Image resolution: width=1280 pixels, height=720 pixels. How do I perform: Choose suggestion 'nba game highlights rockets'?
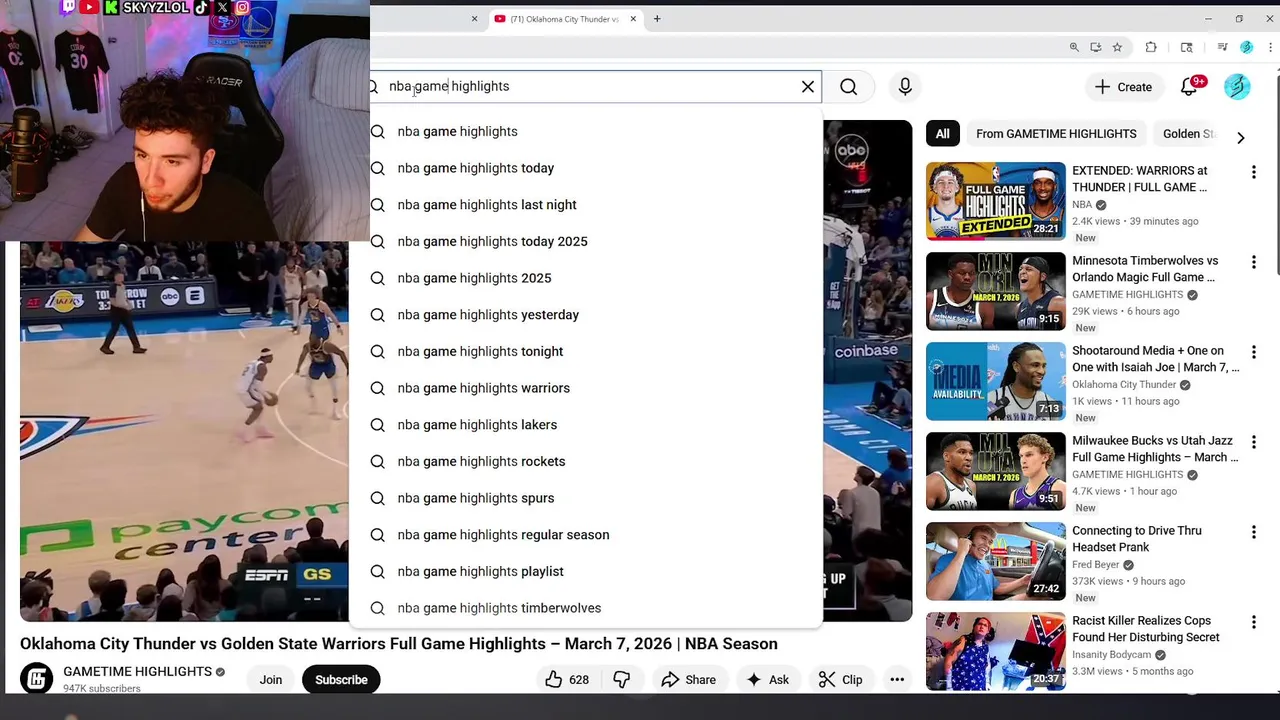click(586, 461)
